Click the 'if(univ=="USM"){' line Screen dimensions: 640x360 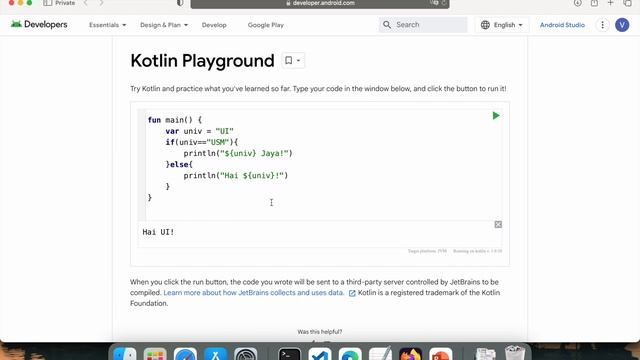202,142
